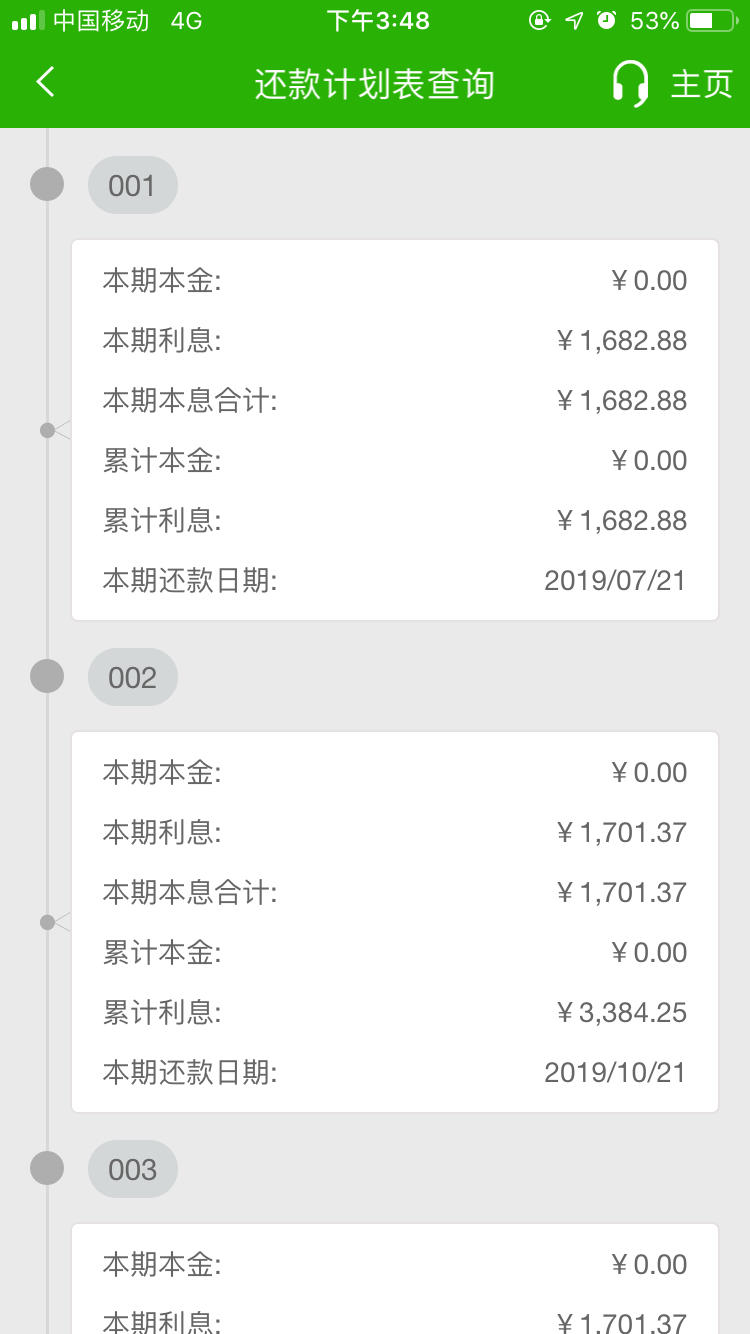Tap the large timeline dot beside 002
Image resolution: width=750 pixels, height=1334 pixels.
[47, 676]
